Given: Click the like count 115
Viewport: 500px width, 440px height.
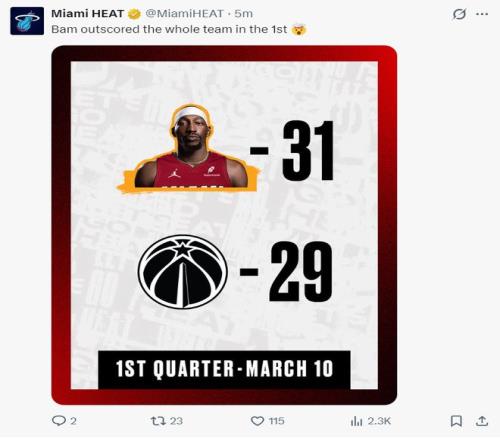Looking at the screenshot, I should tap(276, 421).
